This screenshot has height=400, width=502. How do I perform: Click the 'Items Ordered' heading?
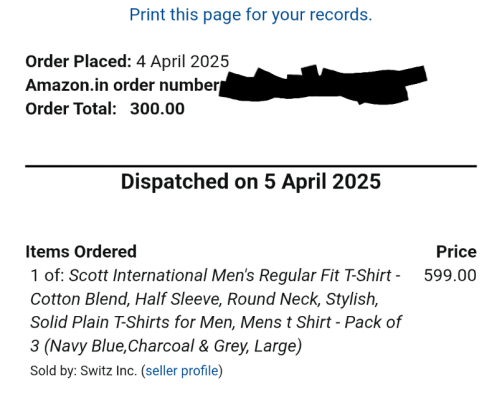click(x=81, y=252)
